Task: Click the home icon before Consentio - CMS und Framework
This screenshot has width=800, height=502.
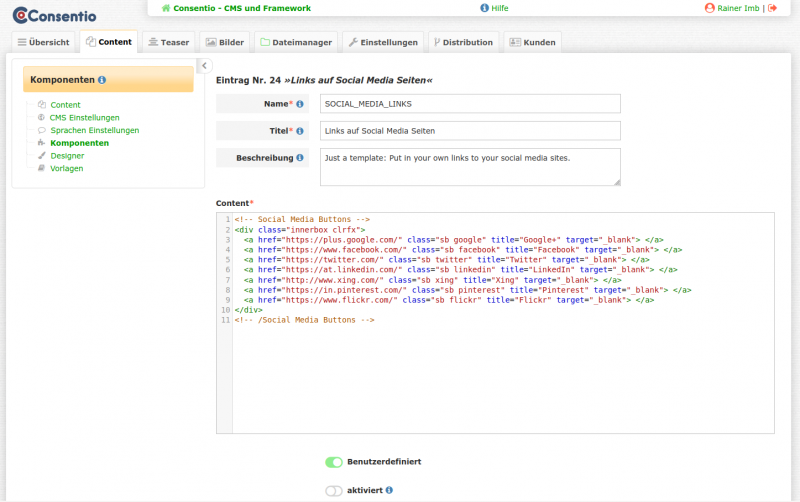Action: (x=166, y=8)
